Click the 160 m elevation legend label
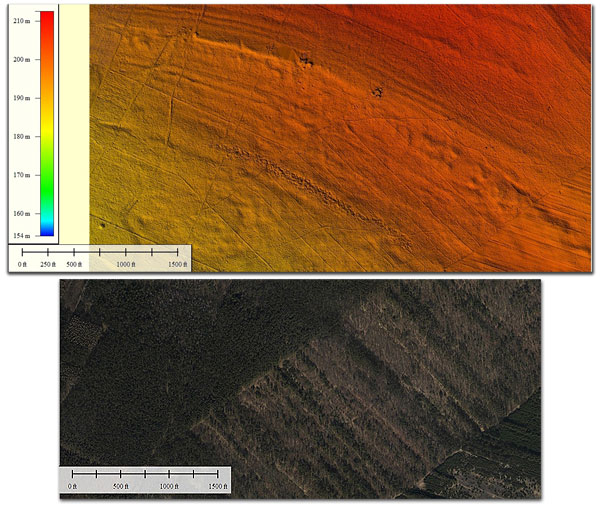This screenshot has width=600, height=508. pyautogui.click(x=21, y=213)
